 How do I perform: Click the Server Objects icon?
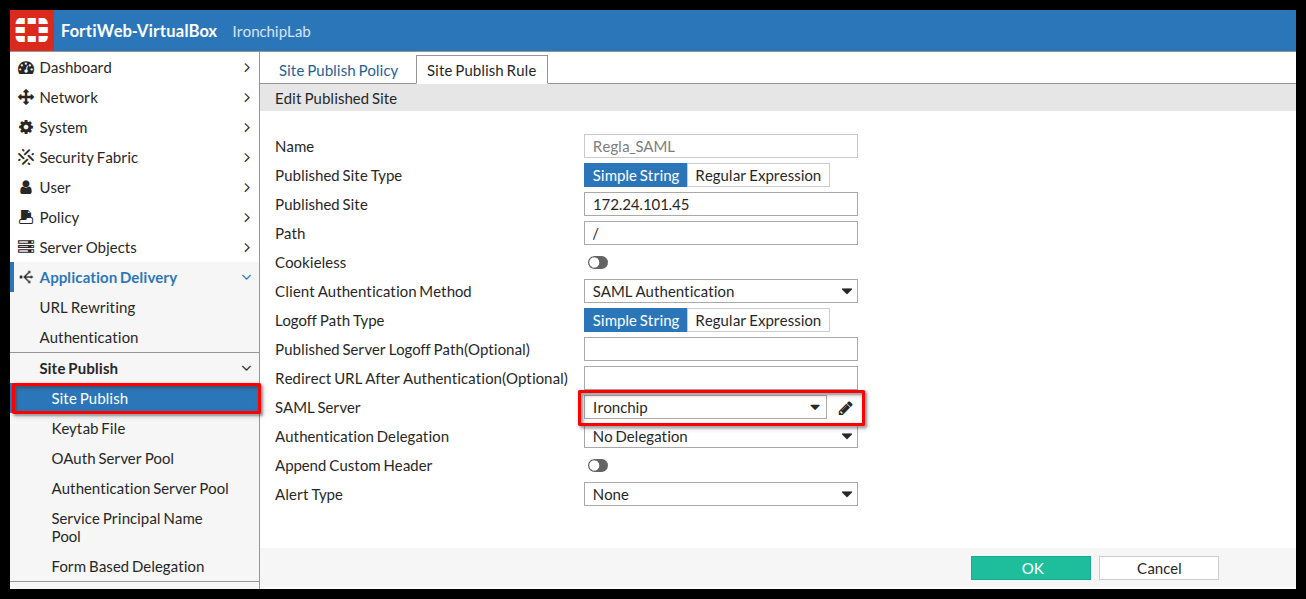(26, 248)
